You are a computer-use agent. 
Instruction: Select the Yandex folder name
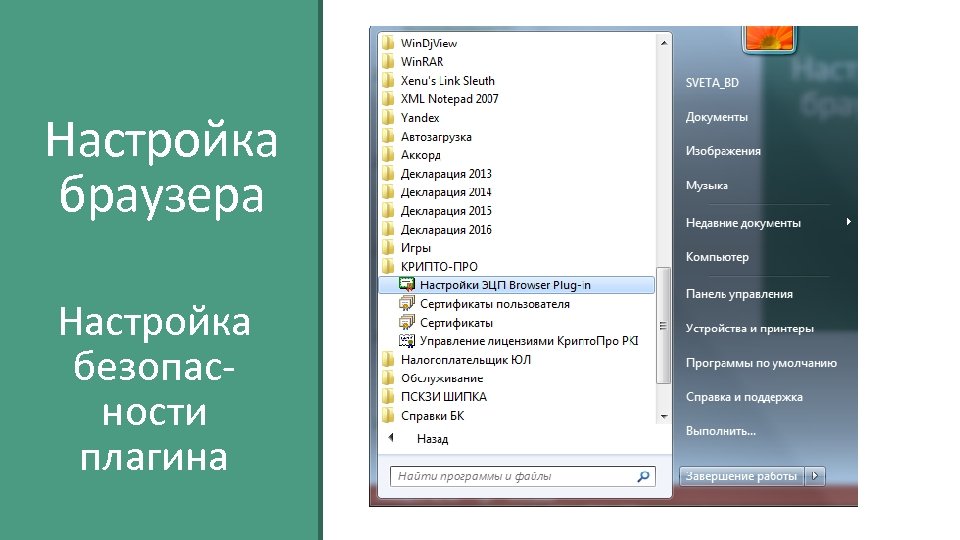pos(420,118)
